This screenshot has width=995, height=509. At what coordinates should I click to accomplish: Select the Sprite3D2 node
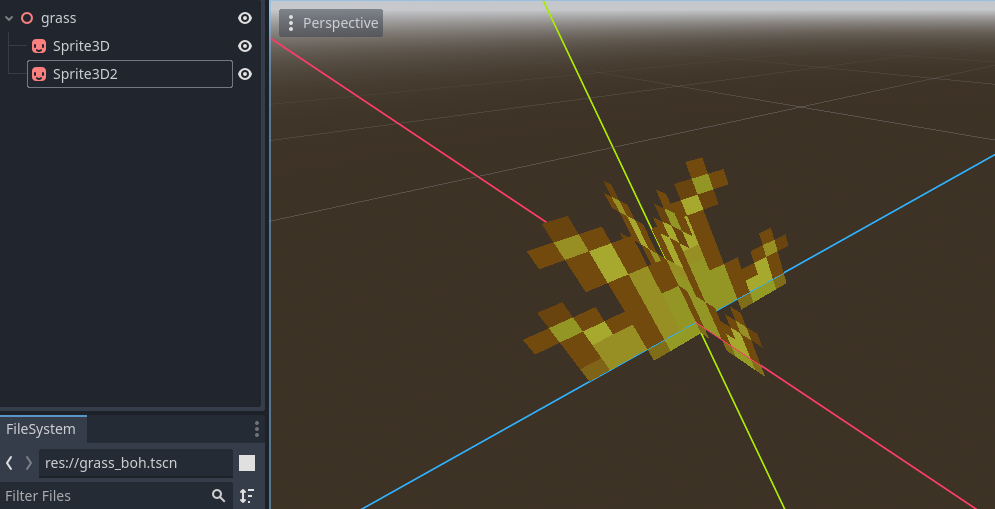(129, 74)
